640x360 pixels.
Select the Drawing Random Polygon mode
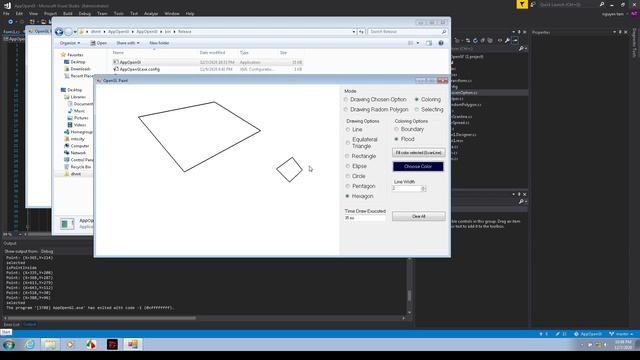376,109
